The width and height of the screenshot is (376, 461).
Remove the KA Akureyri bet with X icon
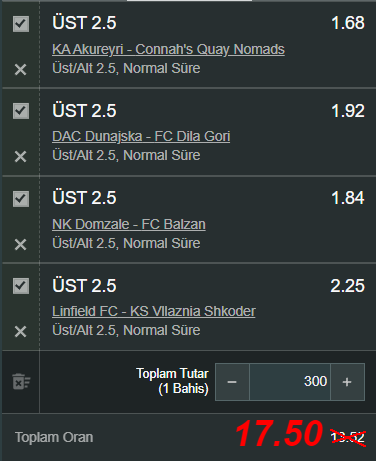21,69
